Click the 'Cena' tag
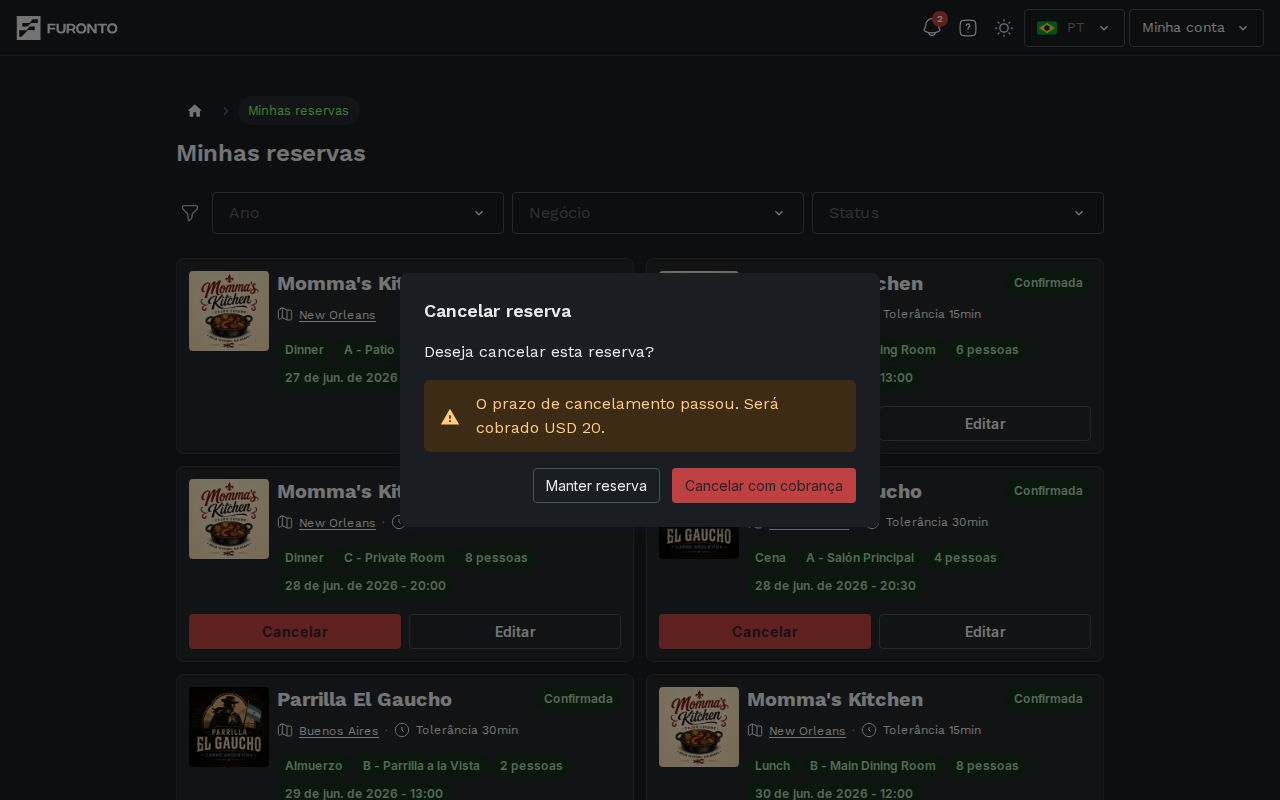The image size is (1280, 800). 770,558
